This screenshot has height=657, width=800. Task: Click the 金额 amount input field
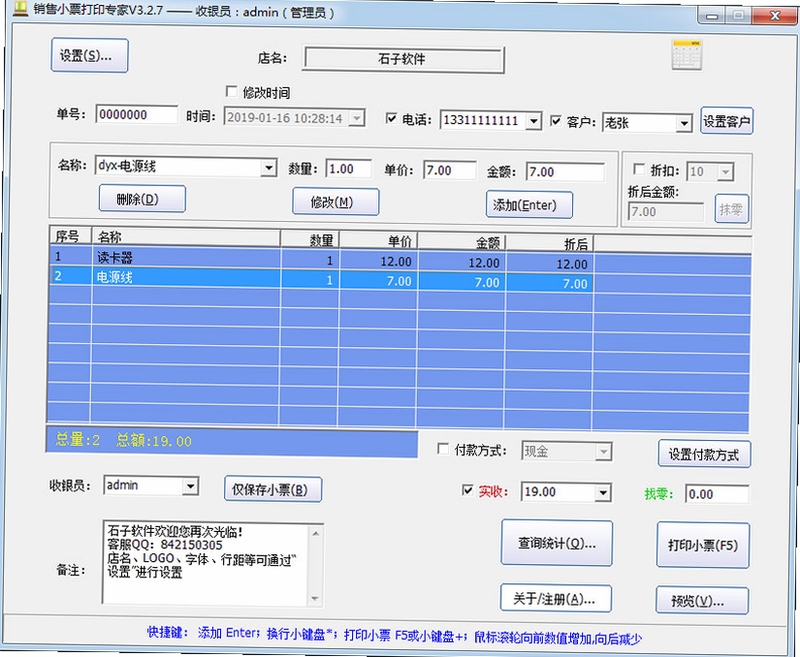pyautogui.click(x=565, y=172)
